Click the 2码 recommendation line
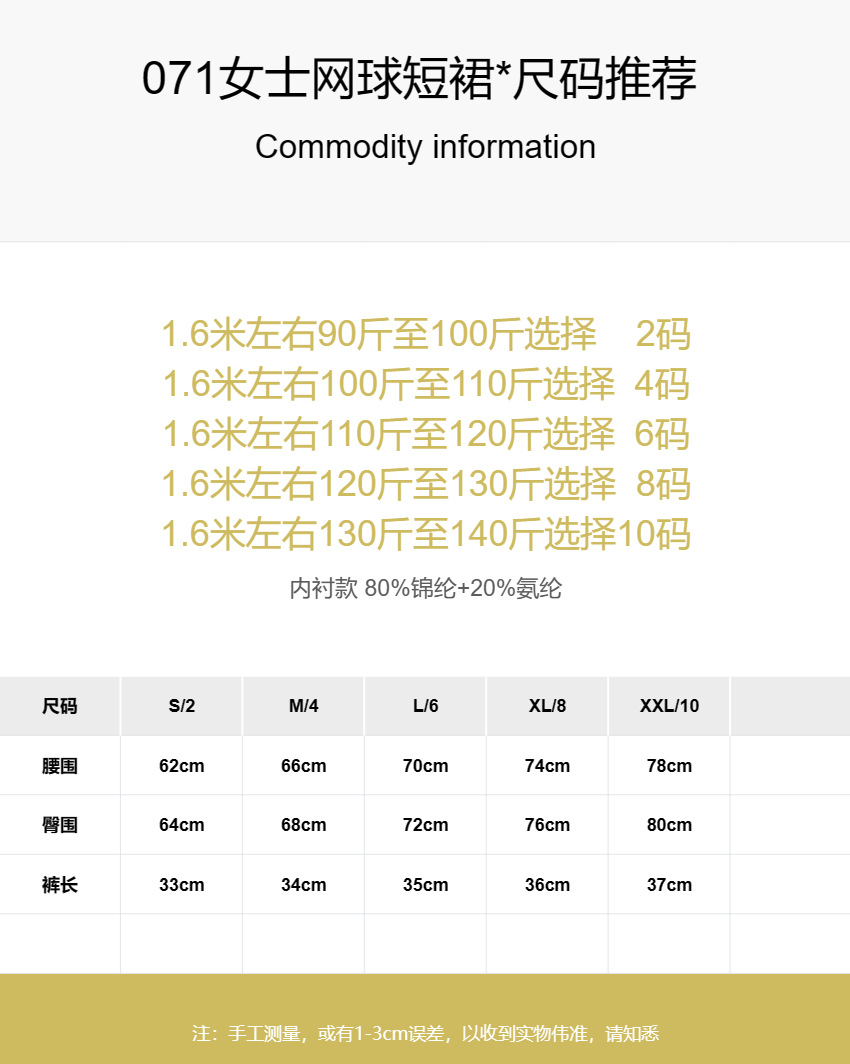Image resolution: width=850 pixels, height=1064 pixels. coord(426,334)
